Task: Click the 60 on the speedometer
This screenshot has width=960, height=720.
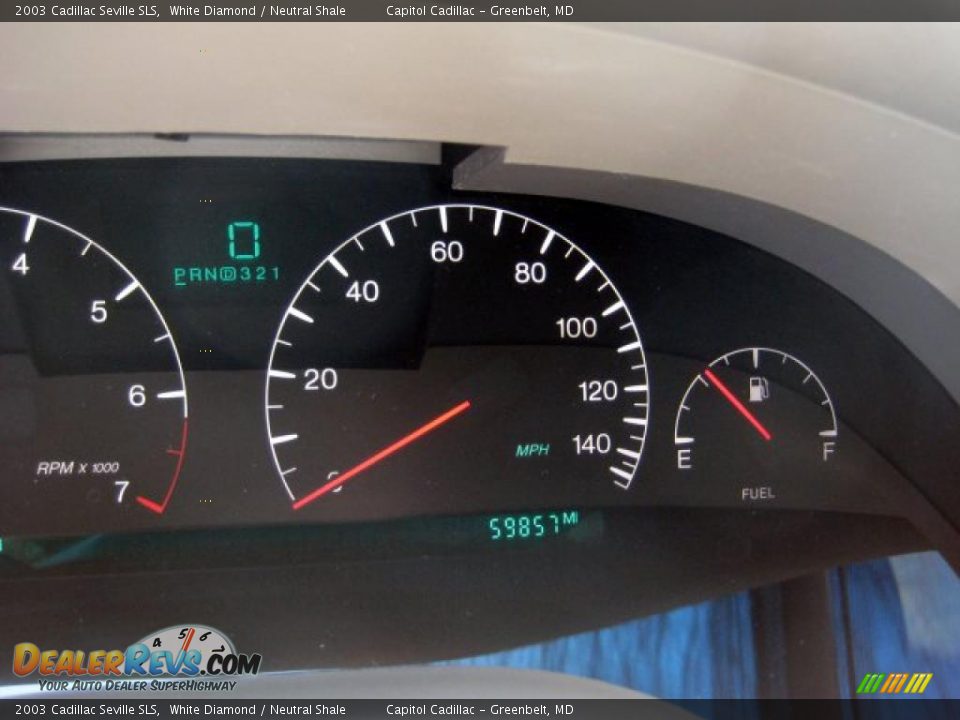Action: pyautogui.click(x=447, y=252)
